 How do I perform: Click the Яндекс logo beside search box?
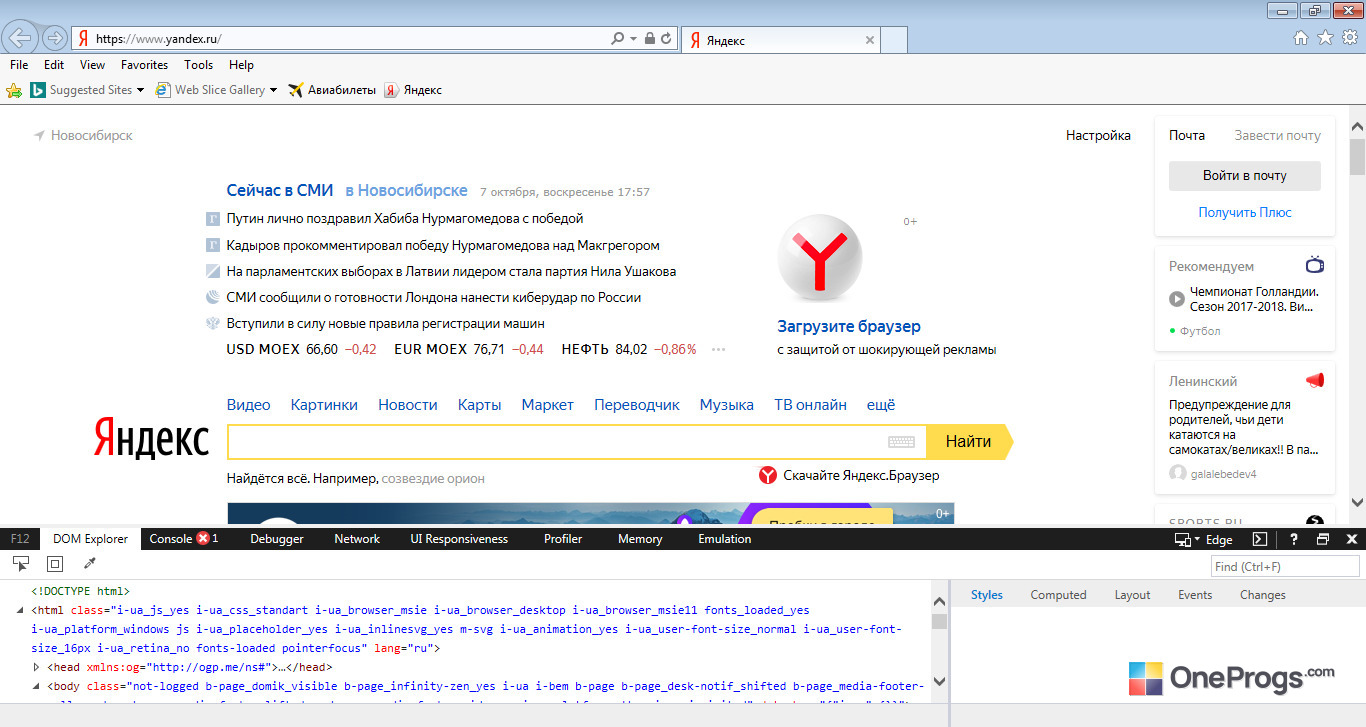click(x=152, y=439)
